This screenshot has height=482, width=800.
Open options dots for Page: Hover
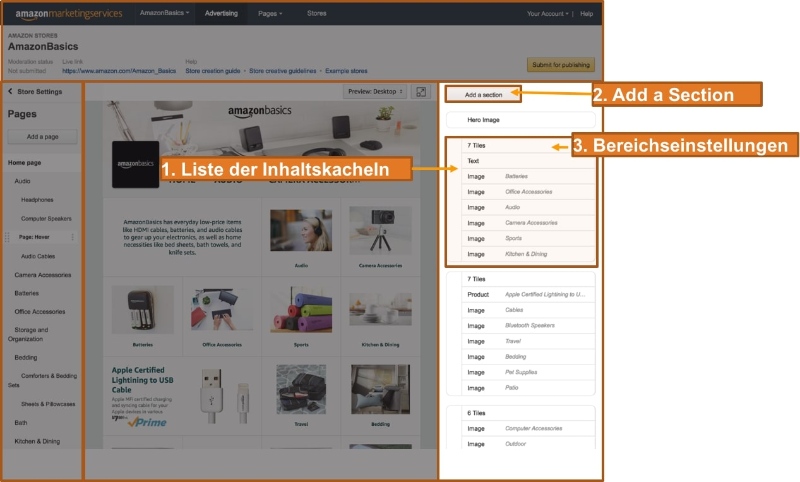click(x=72, y=237)
